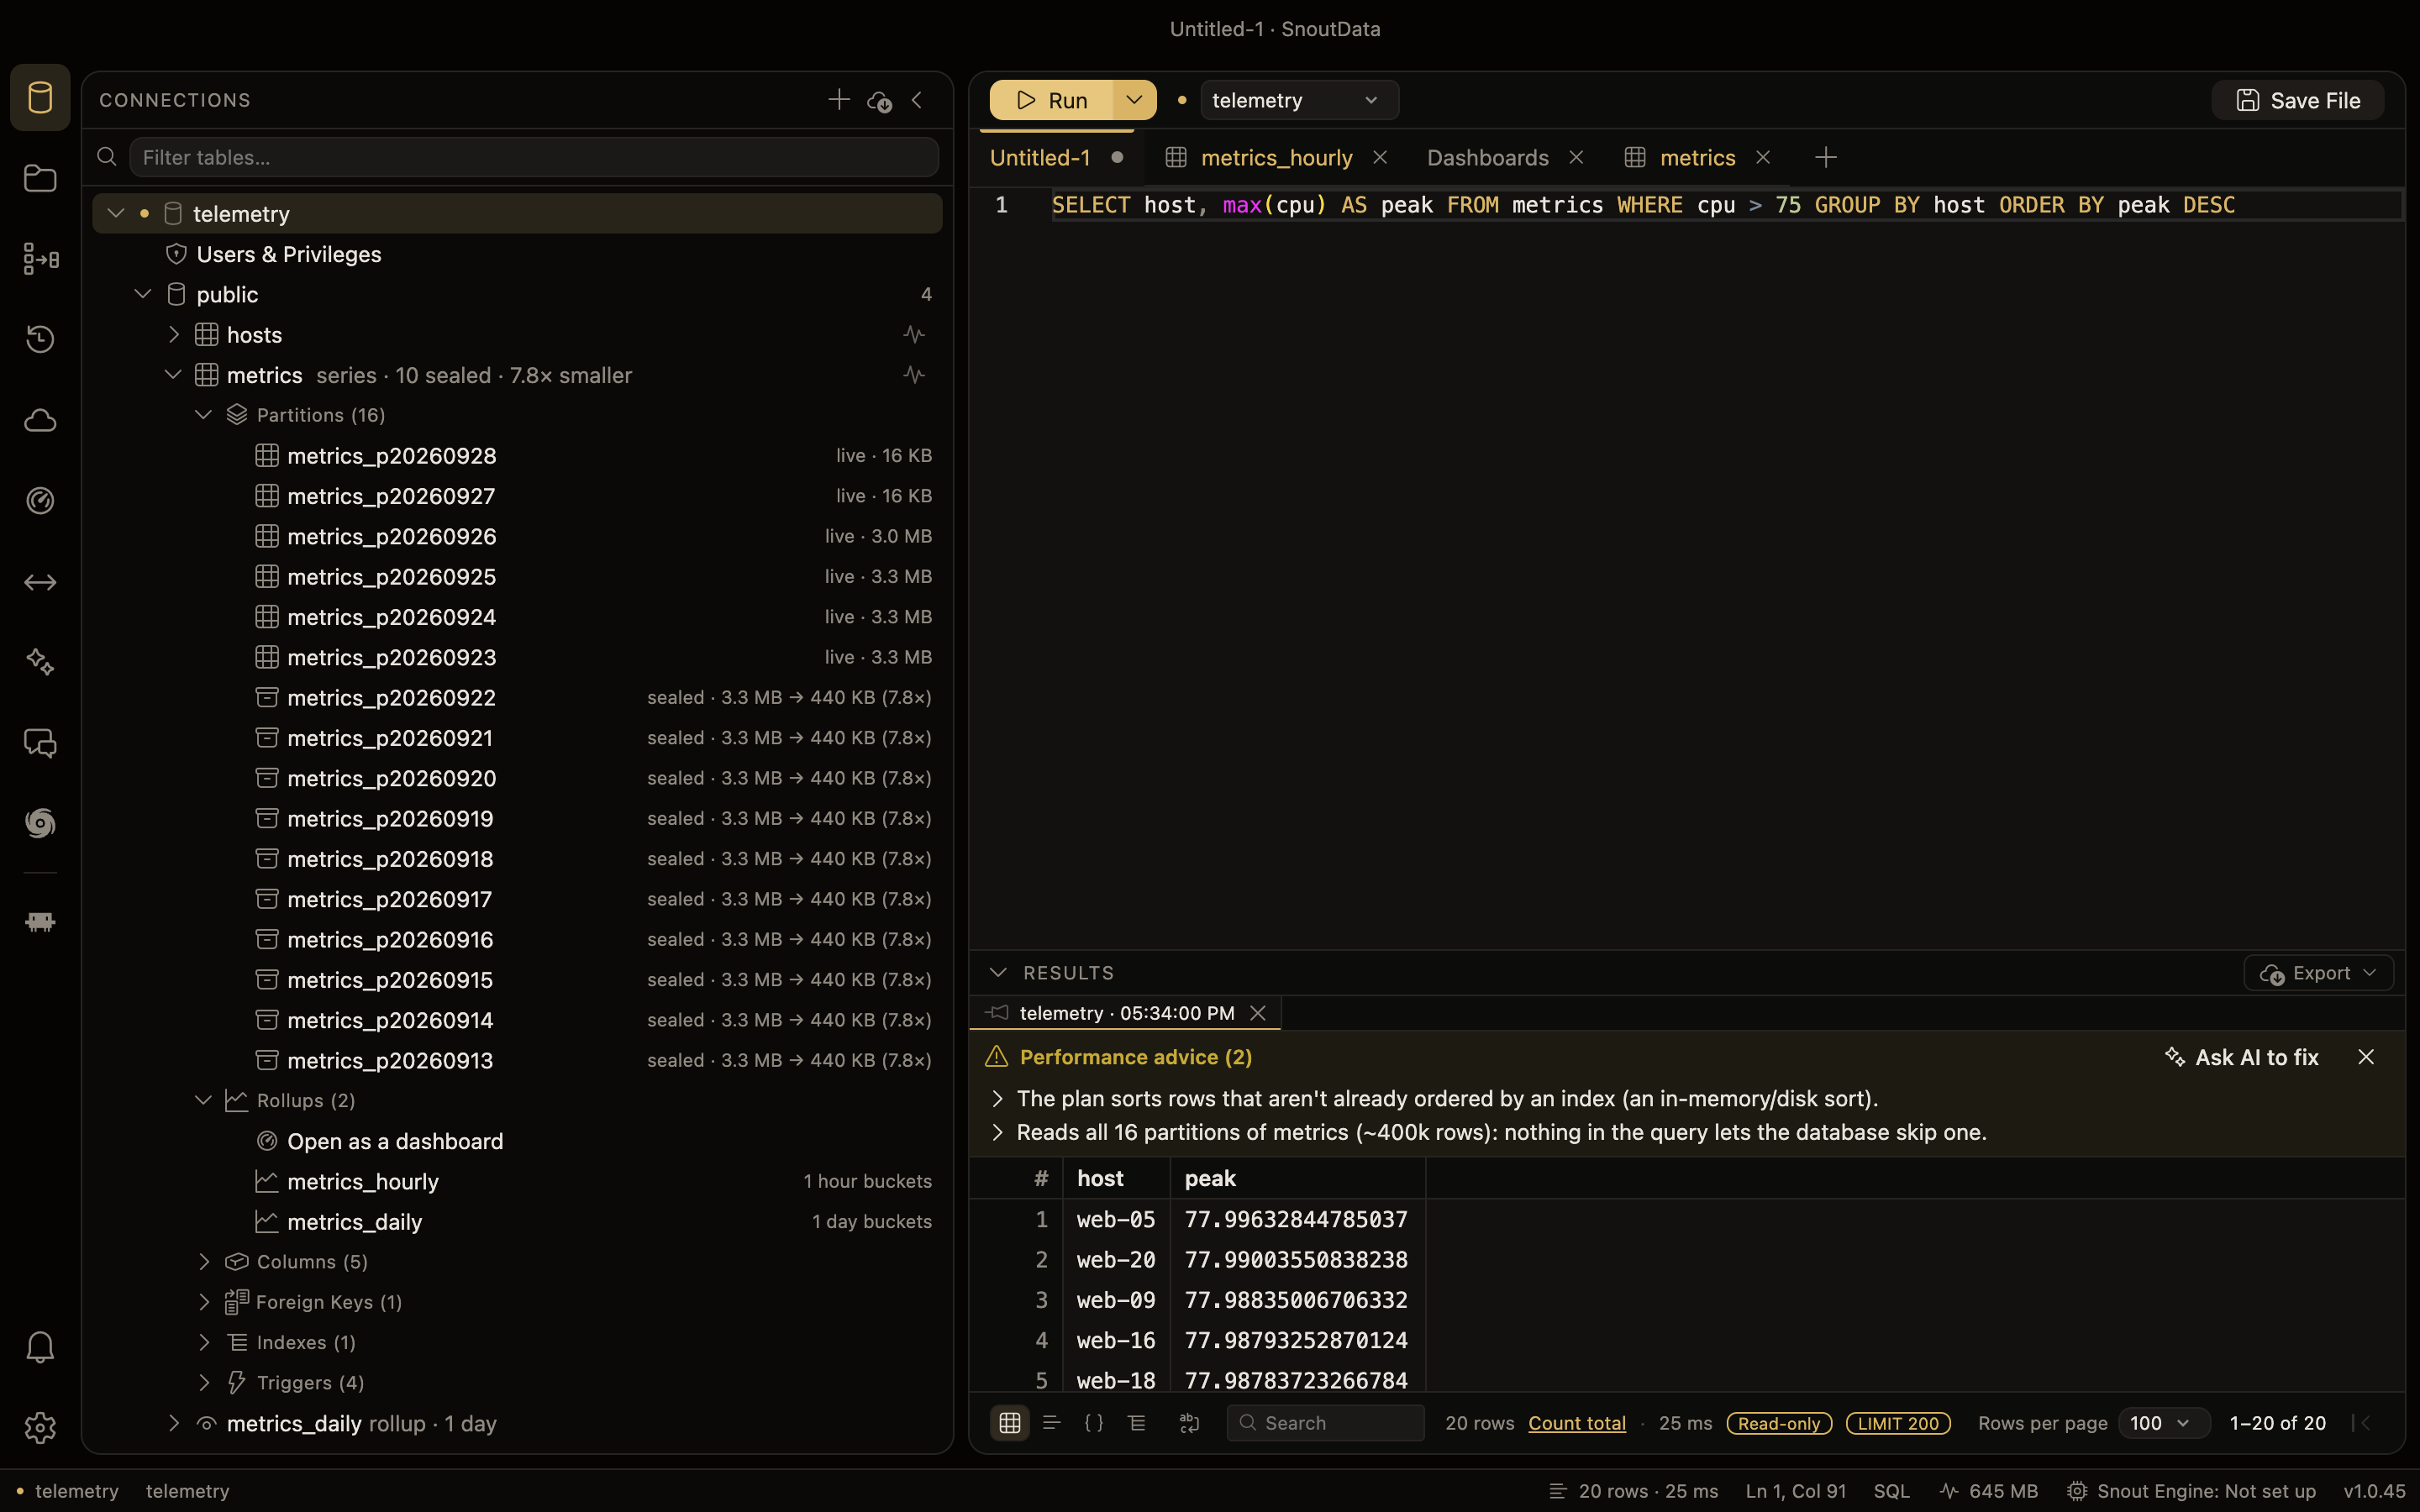Open the files folder icon in sidebar

(40, 178)
